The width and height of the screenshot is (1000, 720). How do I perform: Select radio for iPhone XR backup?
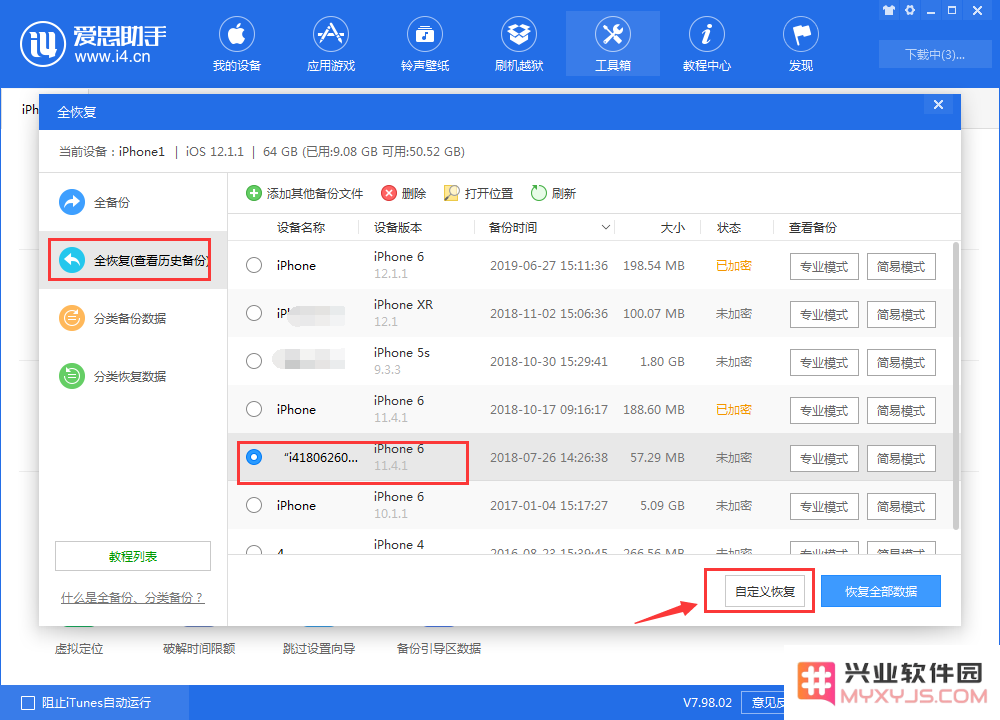[254, 313]
